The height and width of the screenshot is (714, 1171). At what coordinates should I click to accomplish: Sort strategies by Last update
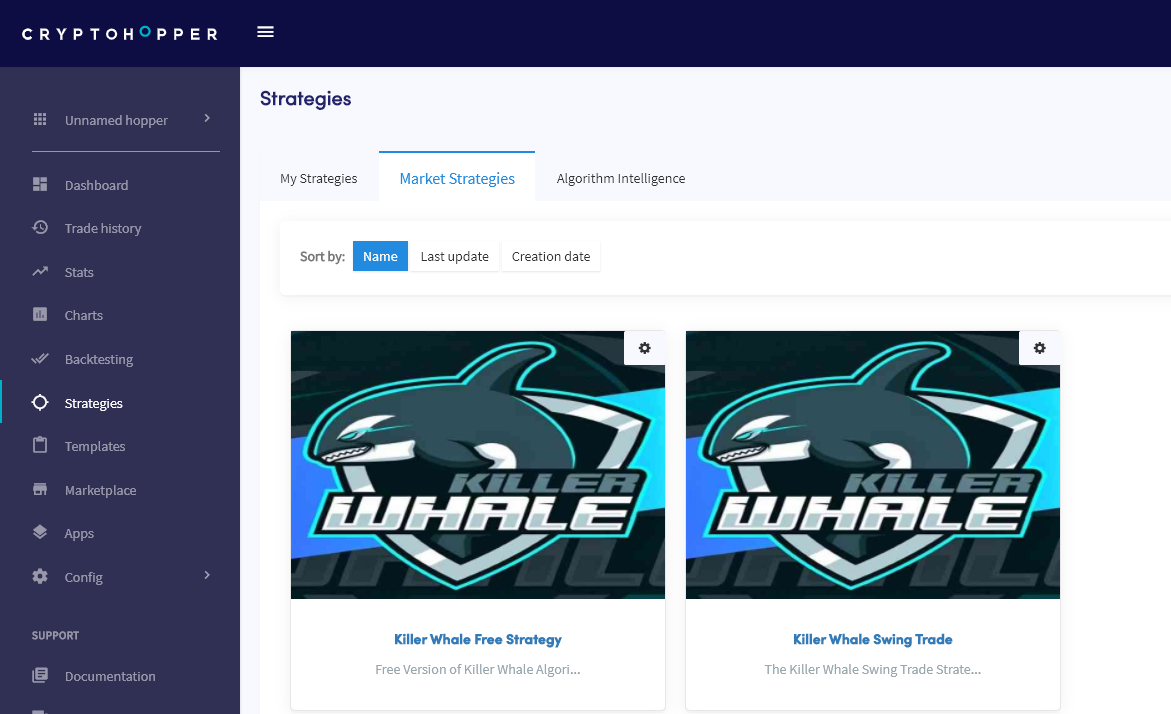pyautogui.click(x=454, y=256)
